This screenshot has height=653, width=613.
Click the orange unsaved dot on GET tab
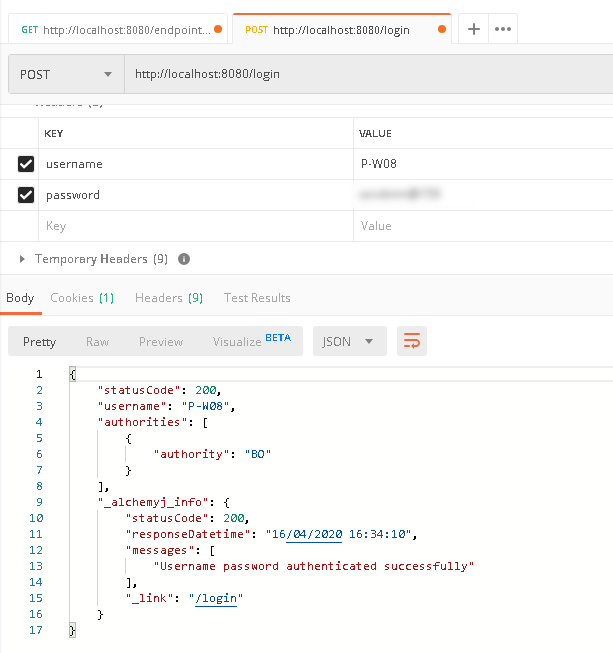click(218, 29)
